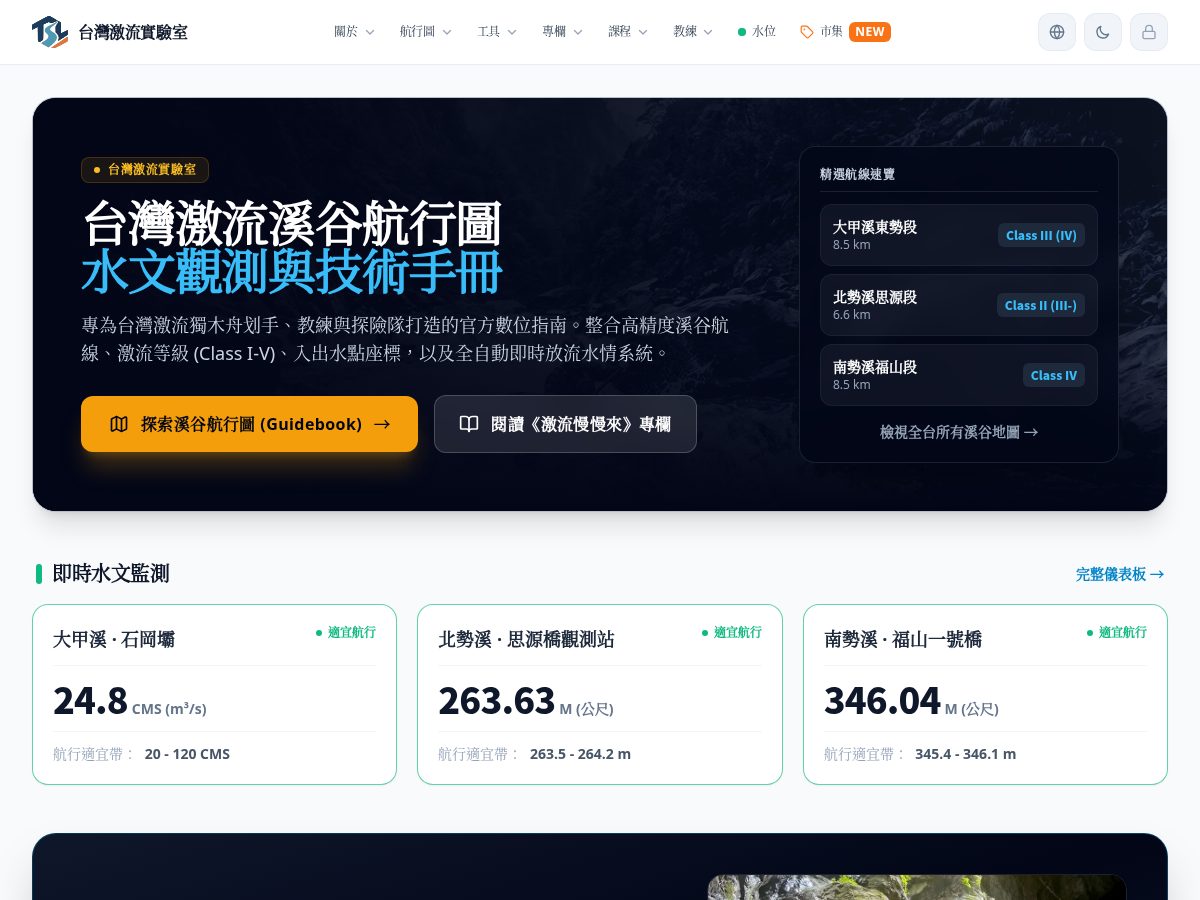This screenshot has height=900, width=1200.
Task: Open the 南勢溪福山段 route card
Action: click(x=958, y=375)
